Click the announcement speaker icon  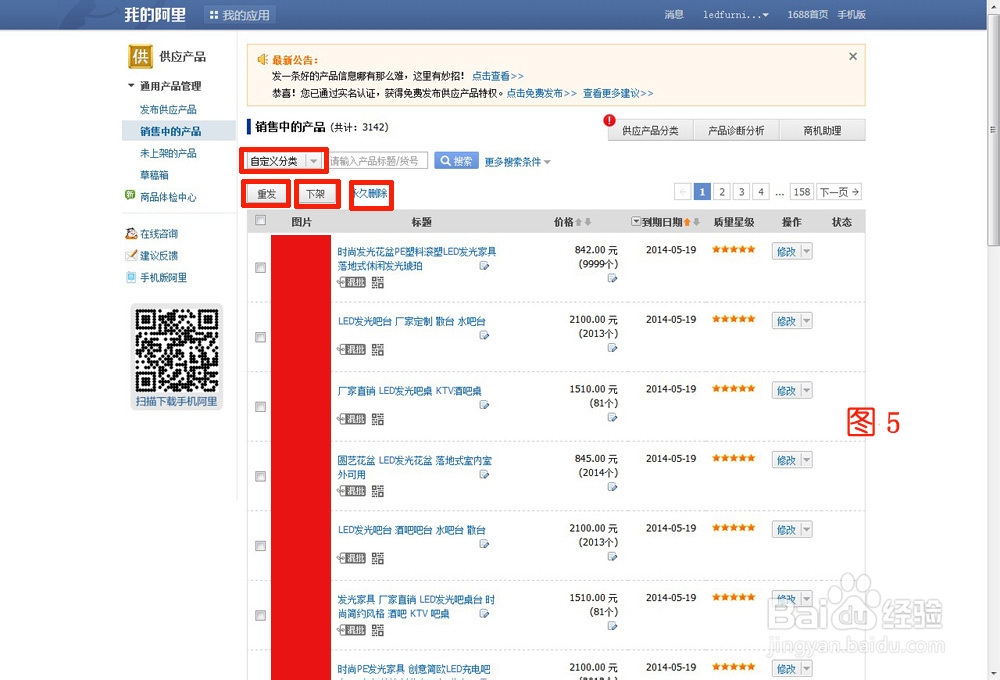pos(262,59)
